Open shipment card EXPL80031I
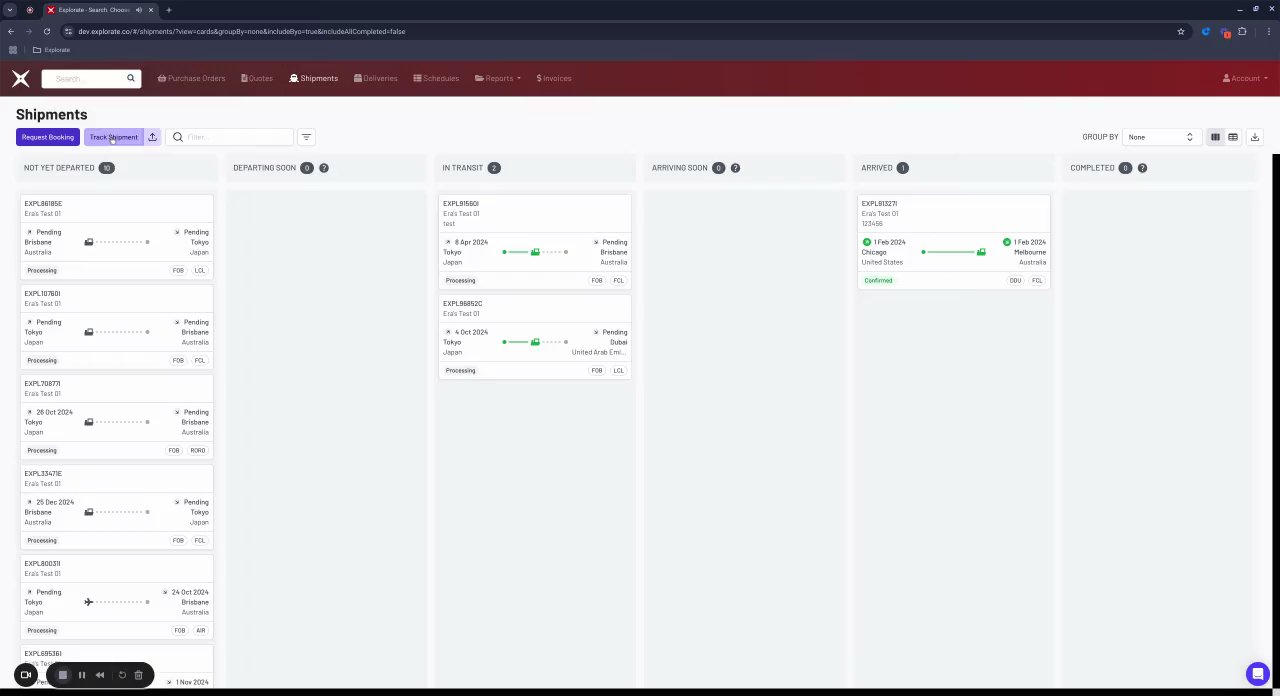The width and height of the screenshot is (1280, 696). 117,597
